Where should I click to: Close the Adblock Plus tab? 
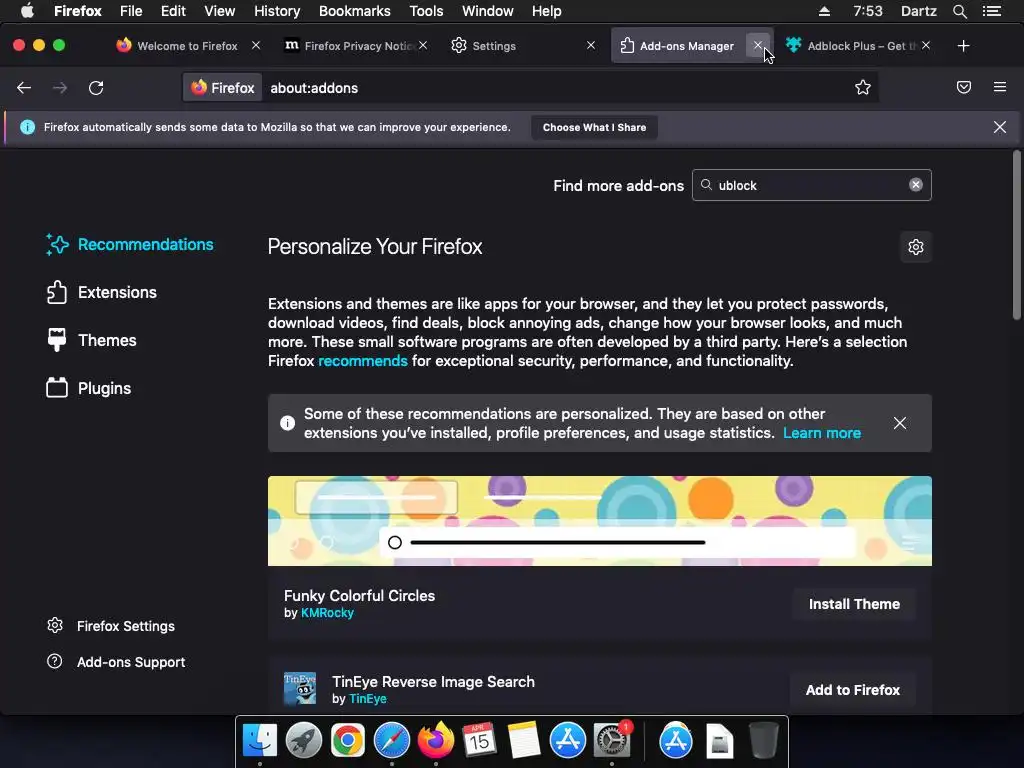pos(926,45)
